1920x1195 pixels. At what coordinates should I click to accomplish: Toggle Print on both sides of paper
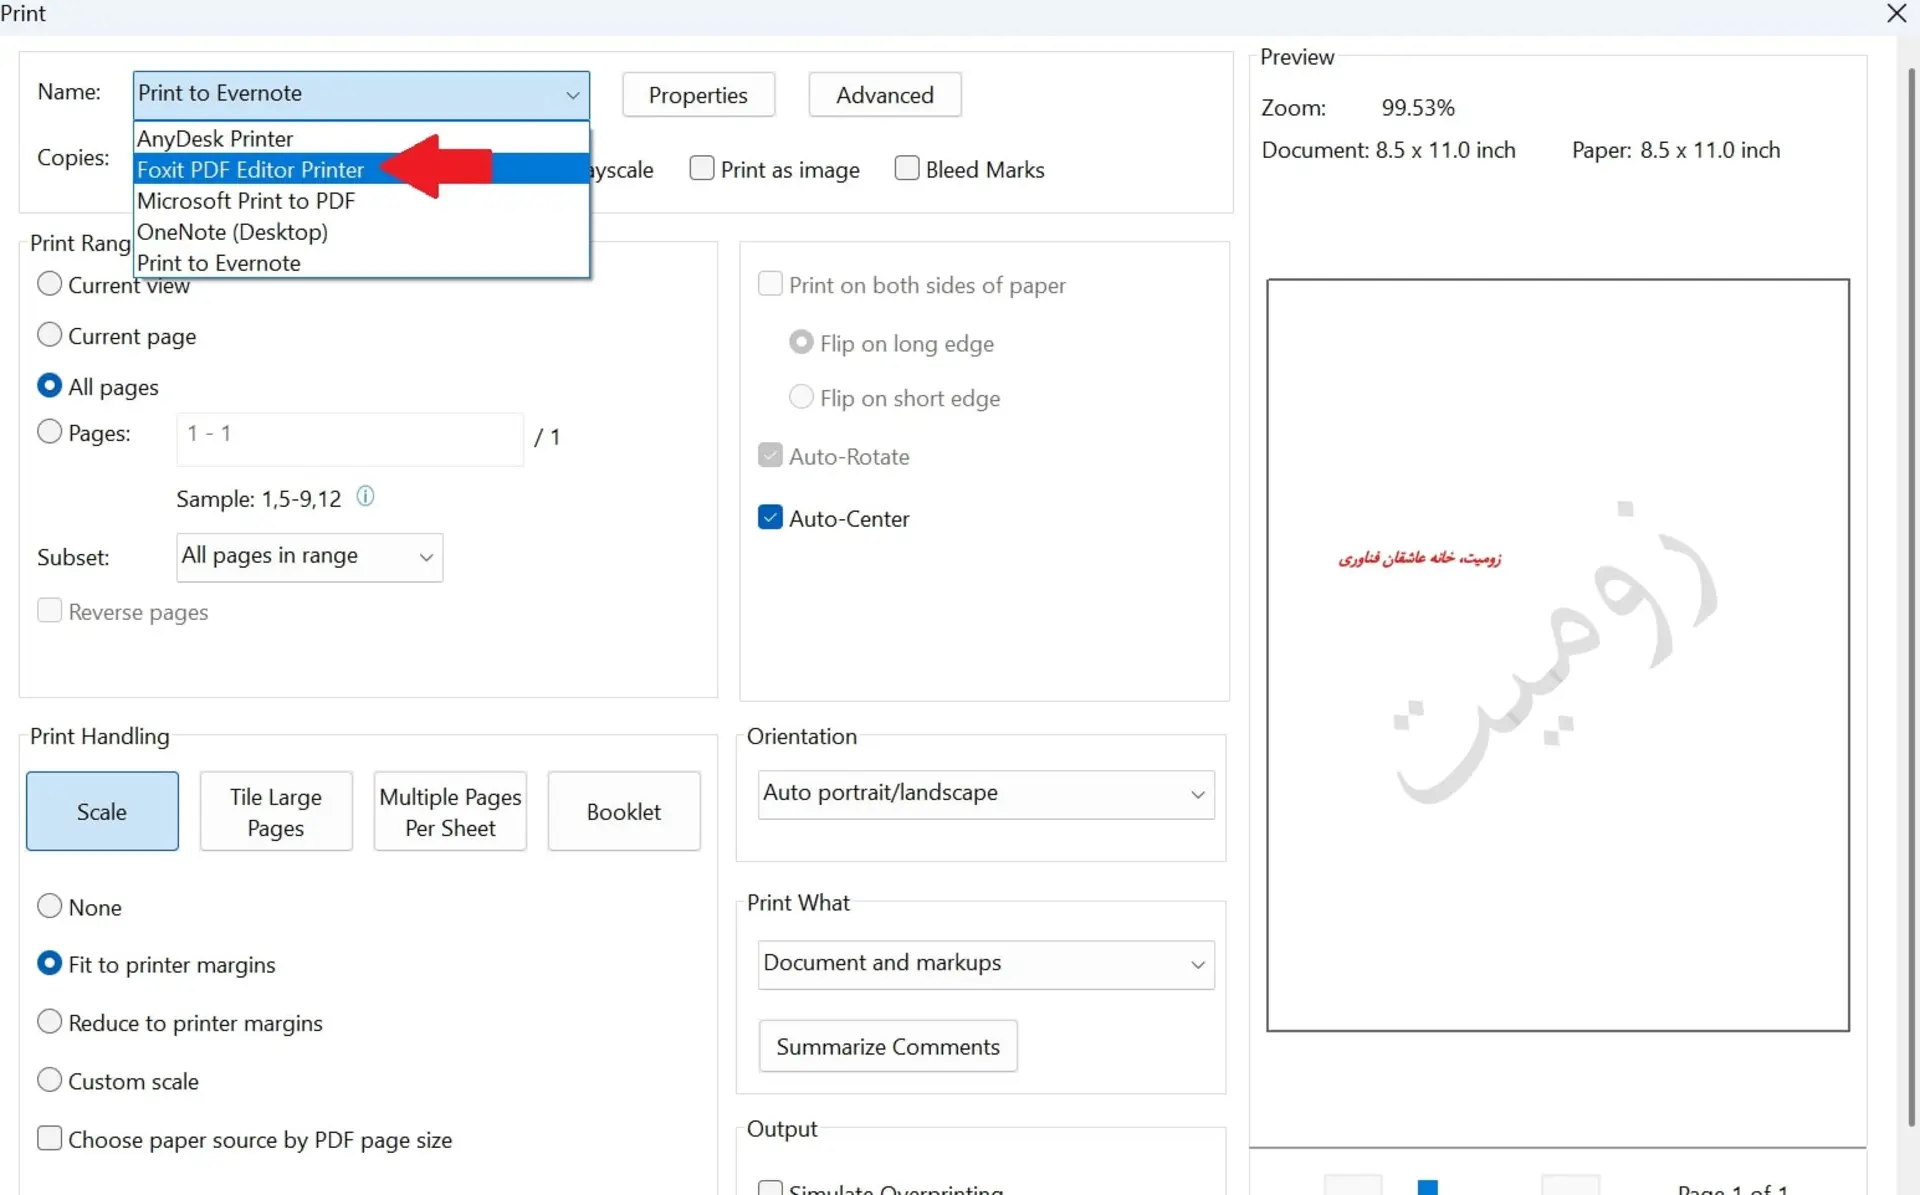click(770, 284)
